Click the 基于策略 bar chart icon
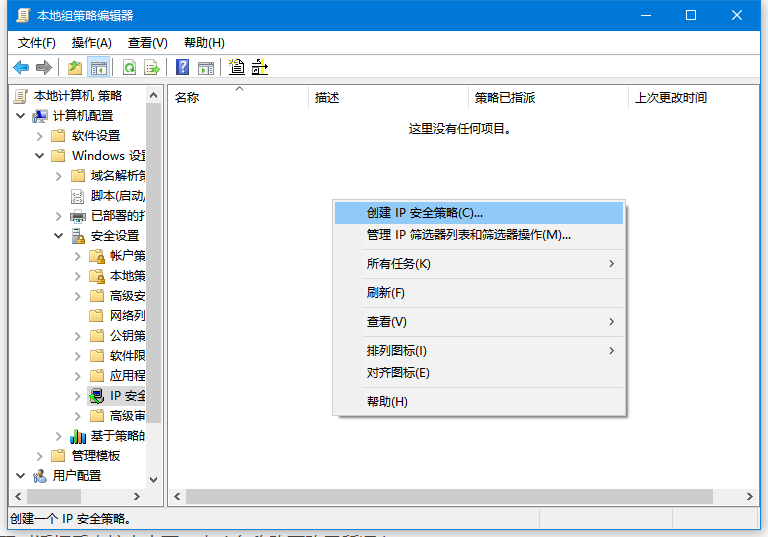Image resolution: width=768 pixels, height=537 pixels. [x=78, y=436]
